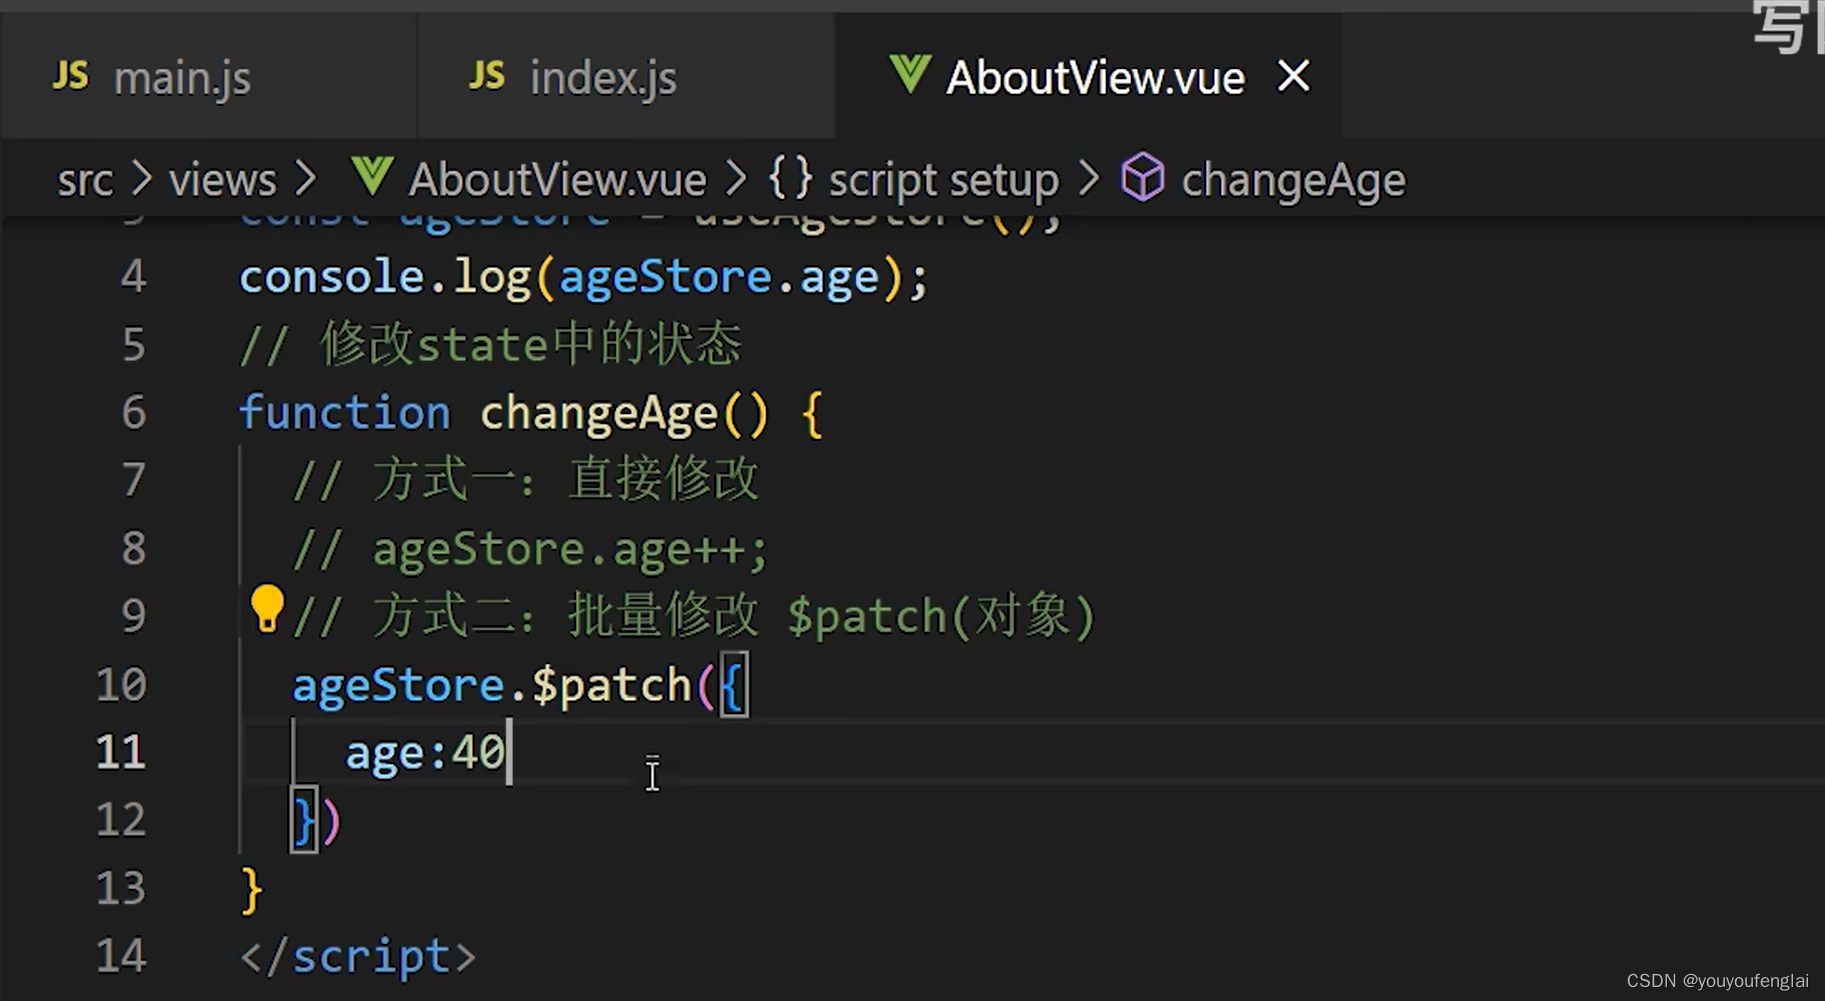Click '$patch' on line 10
This screenshot has height=1001, width=1825.
coord(611,686)
